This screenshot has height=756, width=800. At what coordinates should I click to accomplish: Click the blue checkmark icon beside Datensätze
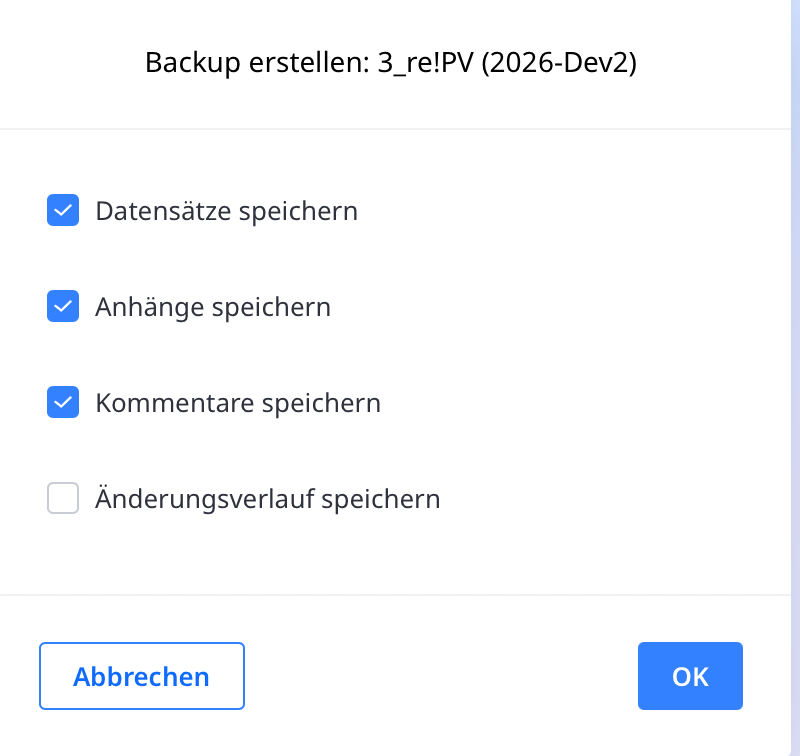63,211
